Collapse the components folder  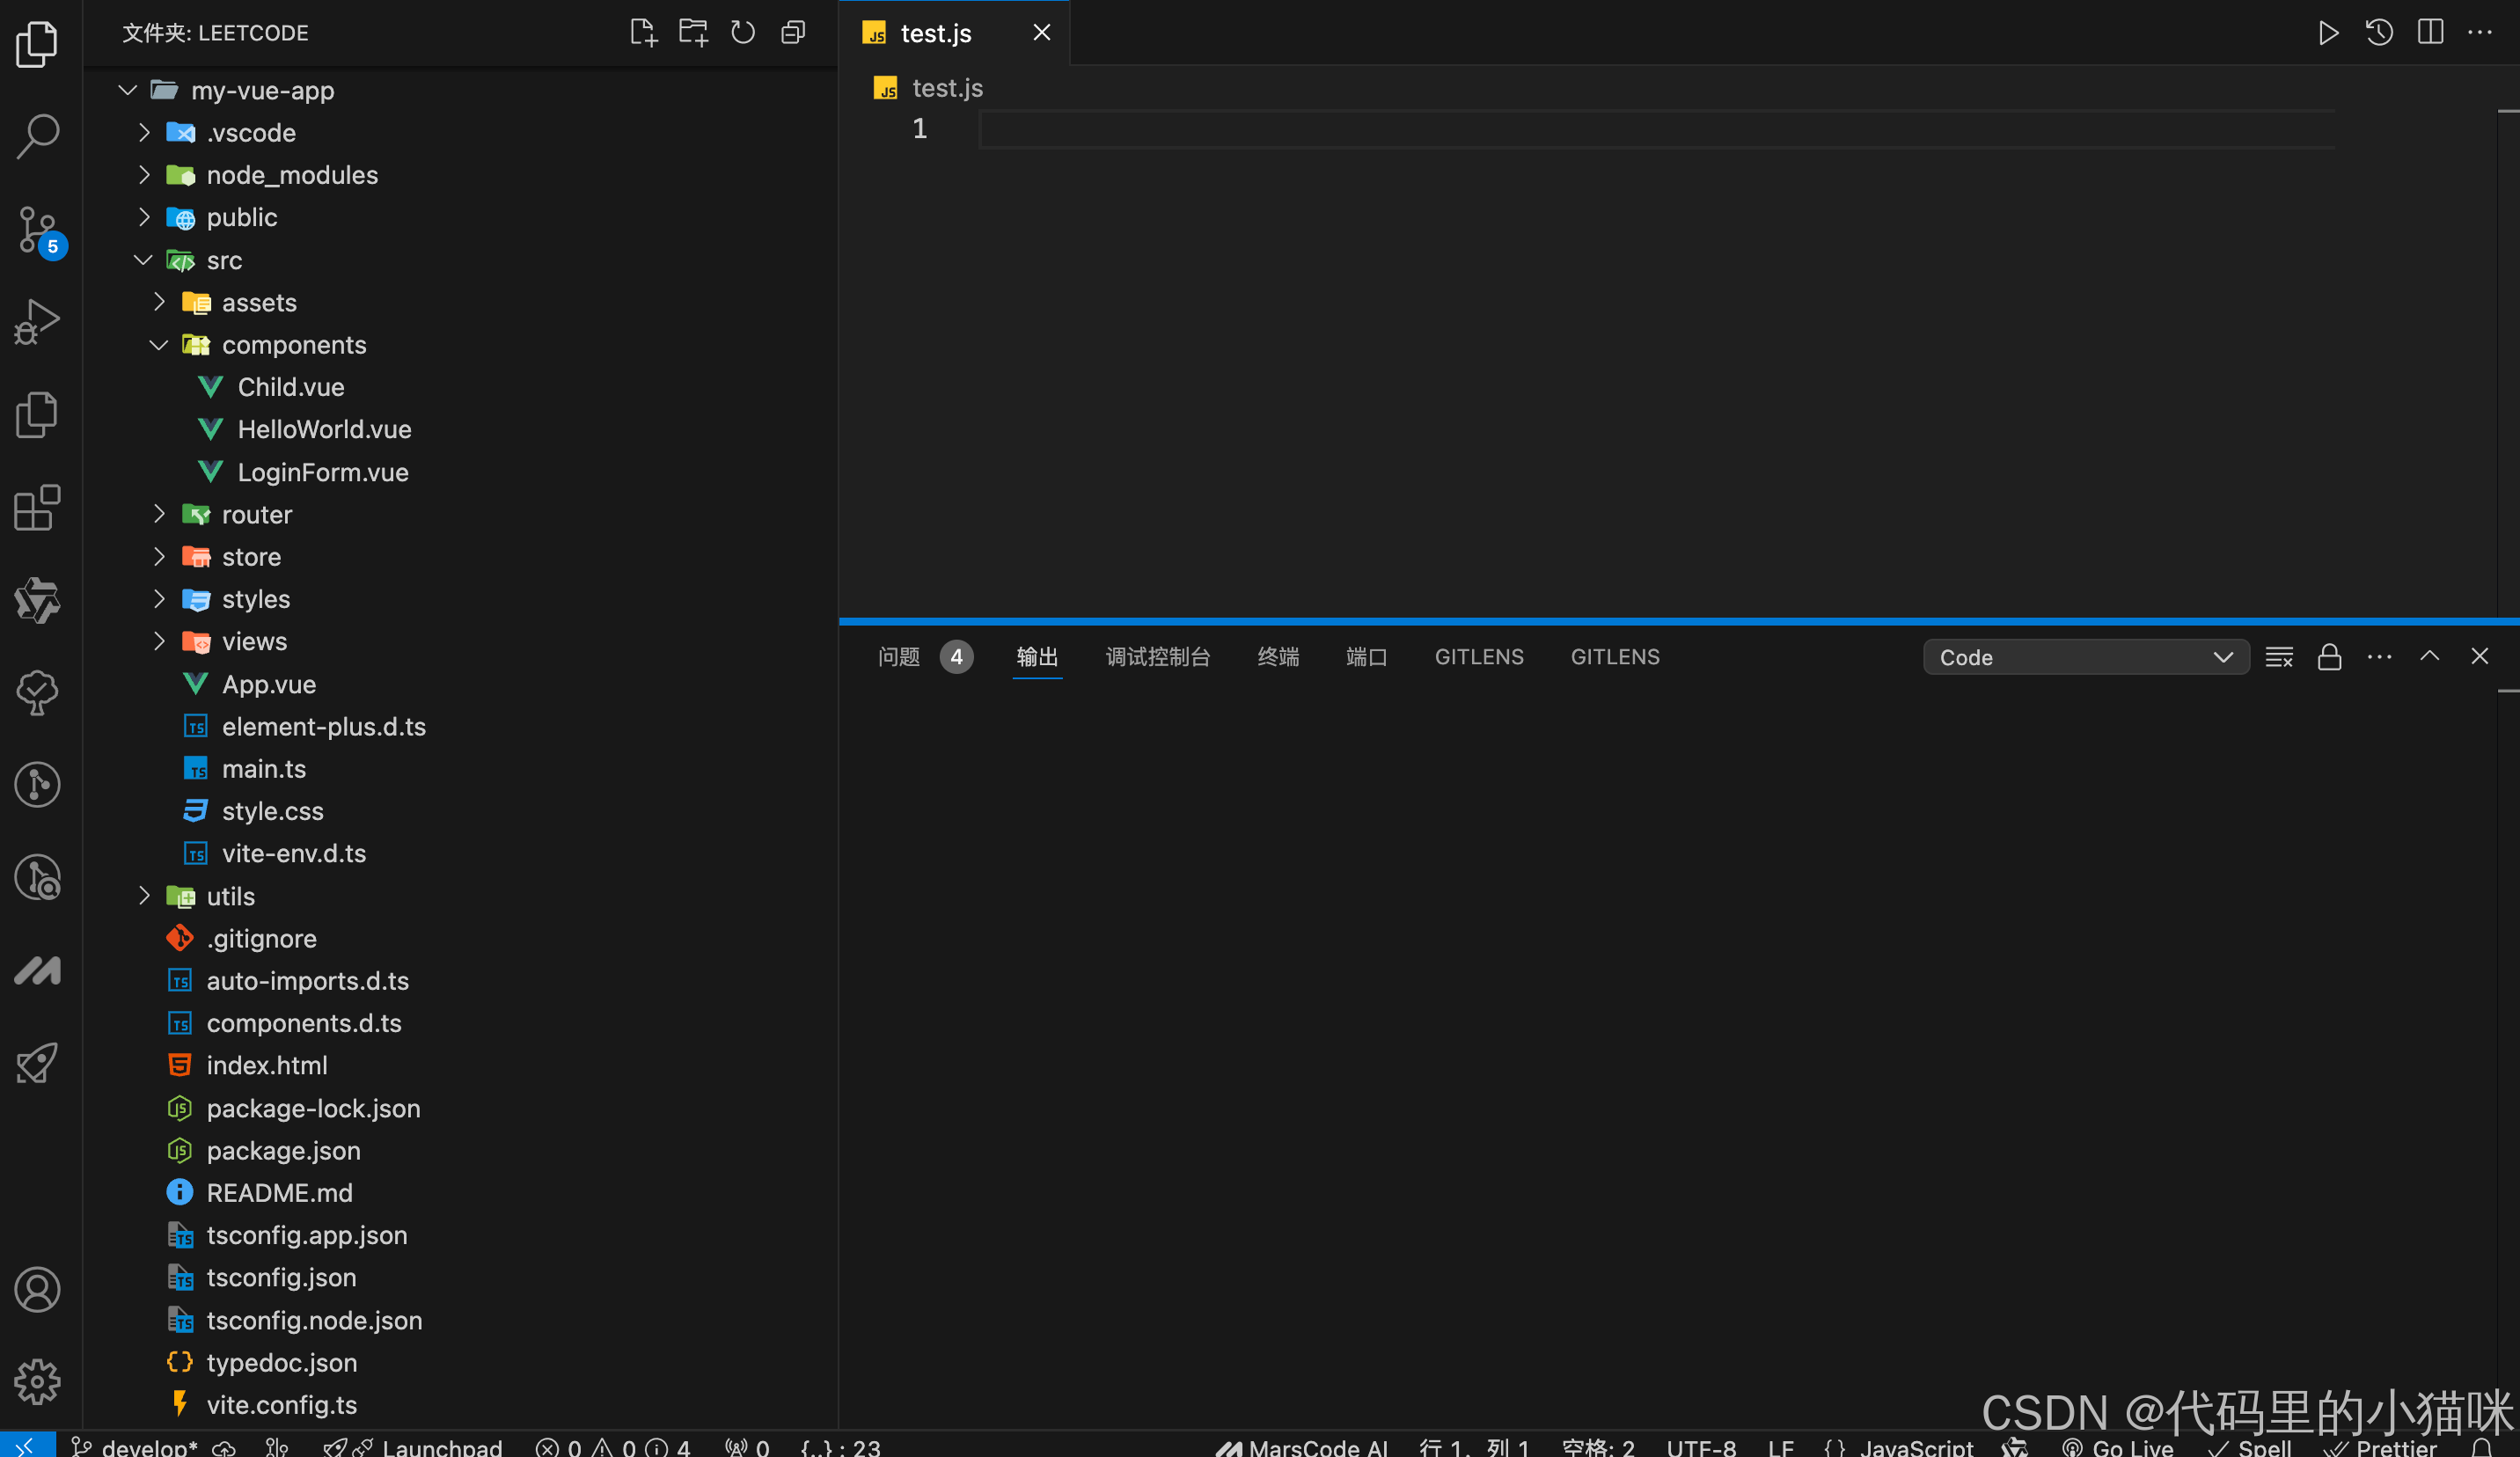pyautogui.click(x=293, y=345)
